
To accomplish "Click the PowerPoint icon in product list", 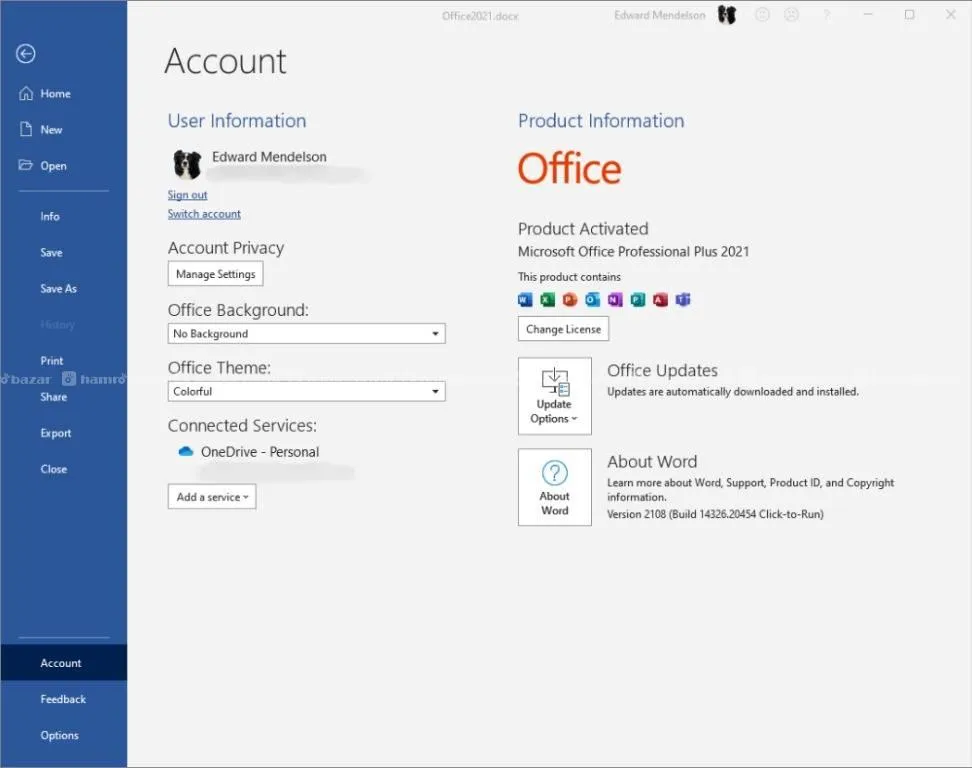I will pyautogui.click(x=570, y=299).
